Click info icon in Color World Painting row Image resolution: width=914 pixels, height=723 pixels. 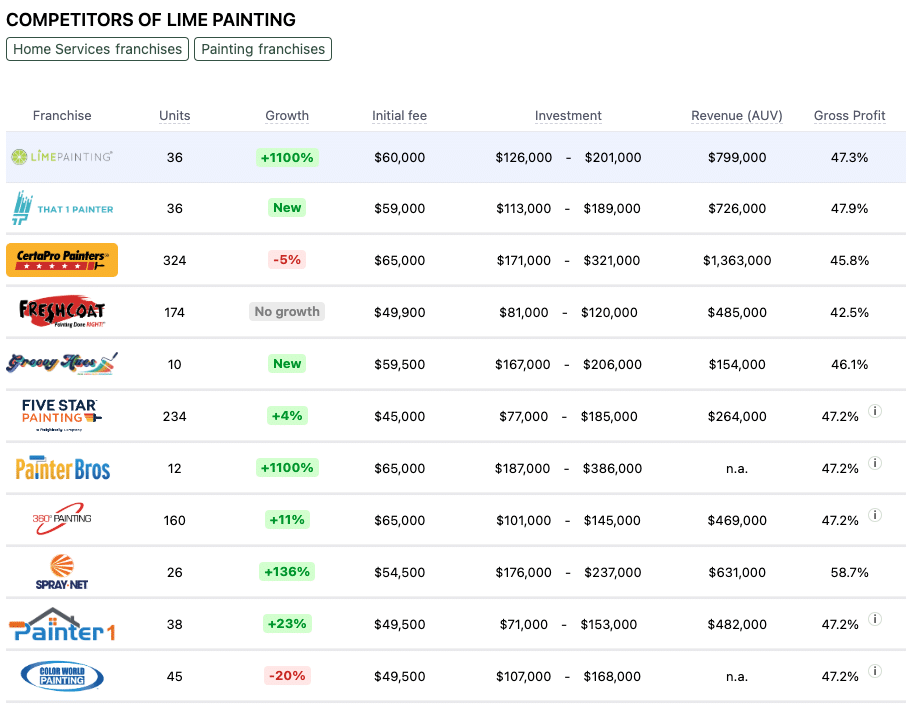point(874,671)
